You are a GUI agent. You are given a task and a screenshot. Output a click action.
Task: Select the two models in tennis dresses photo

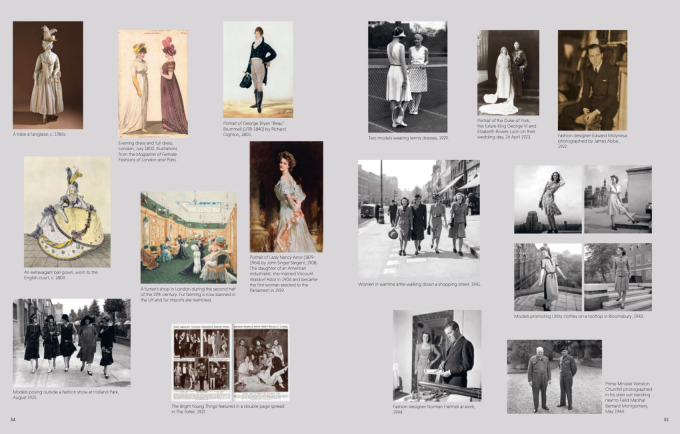407,77
